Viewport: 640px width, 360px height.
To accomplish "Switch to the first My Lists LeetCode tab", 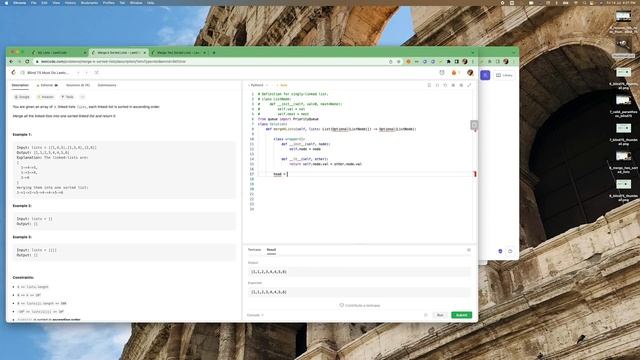I will (57, 53).
